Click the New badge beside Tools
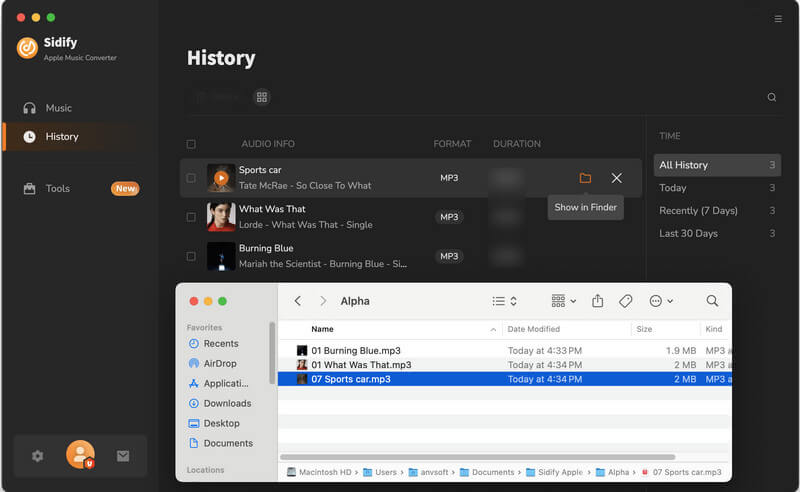The image size is (800, 492). pos(125,188)
